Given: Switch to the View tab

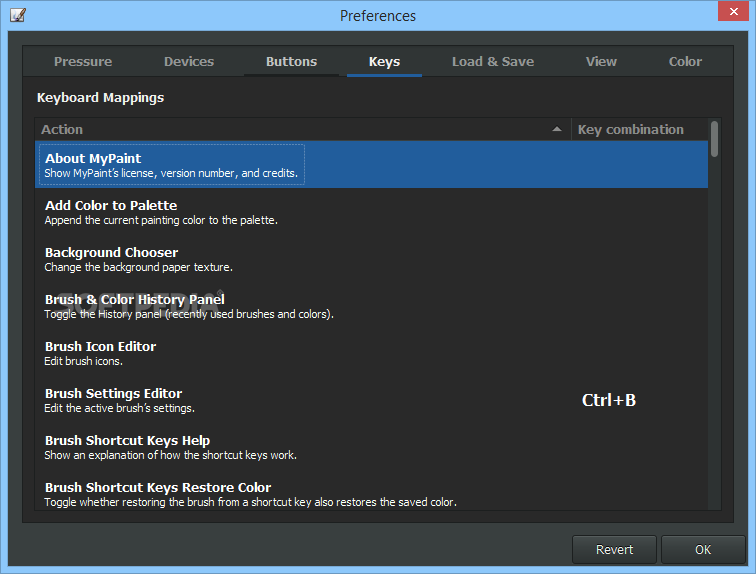Looking at the screenshot, I should coord(601,62).
